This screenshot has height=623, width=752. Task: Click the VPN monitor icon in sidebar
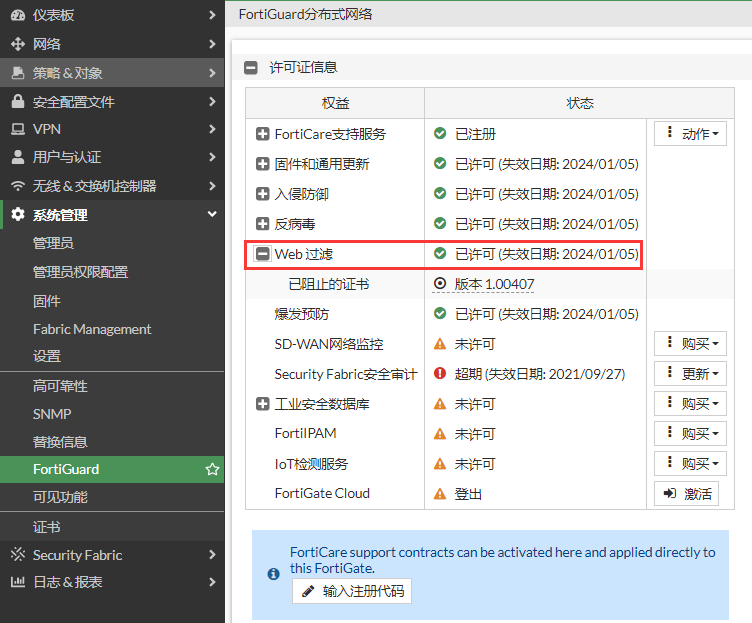17,129
